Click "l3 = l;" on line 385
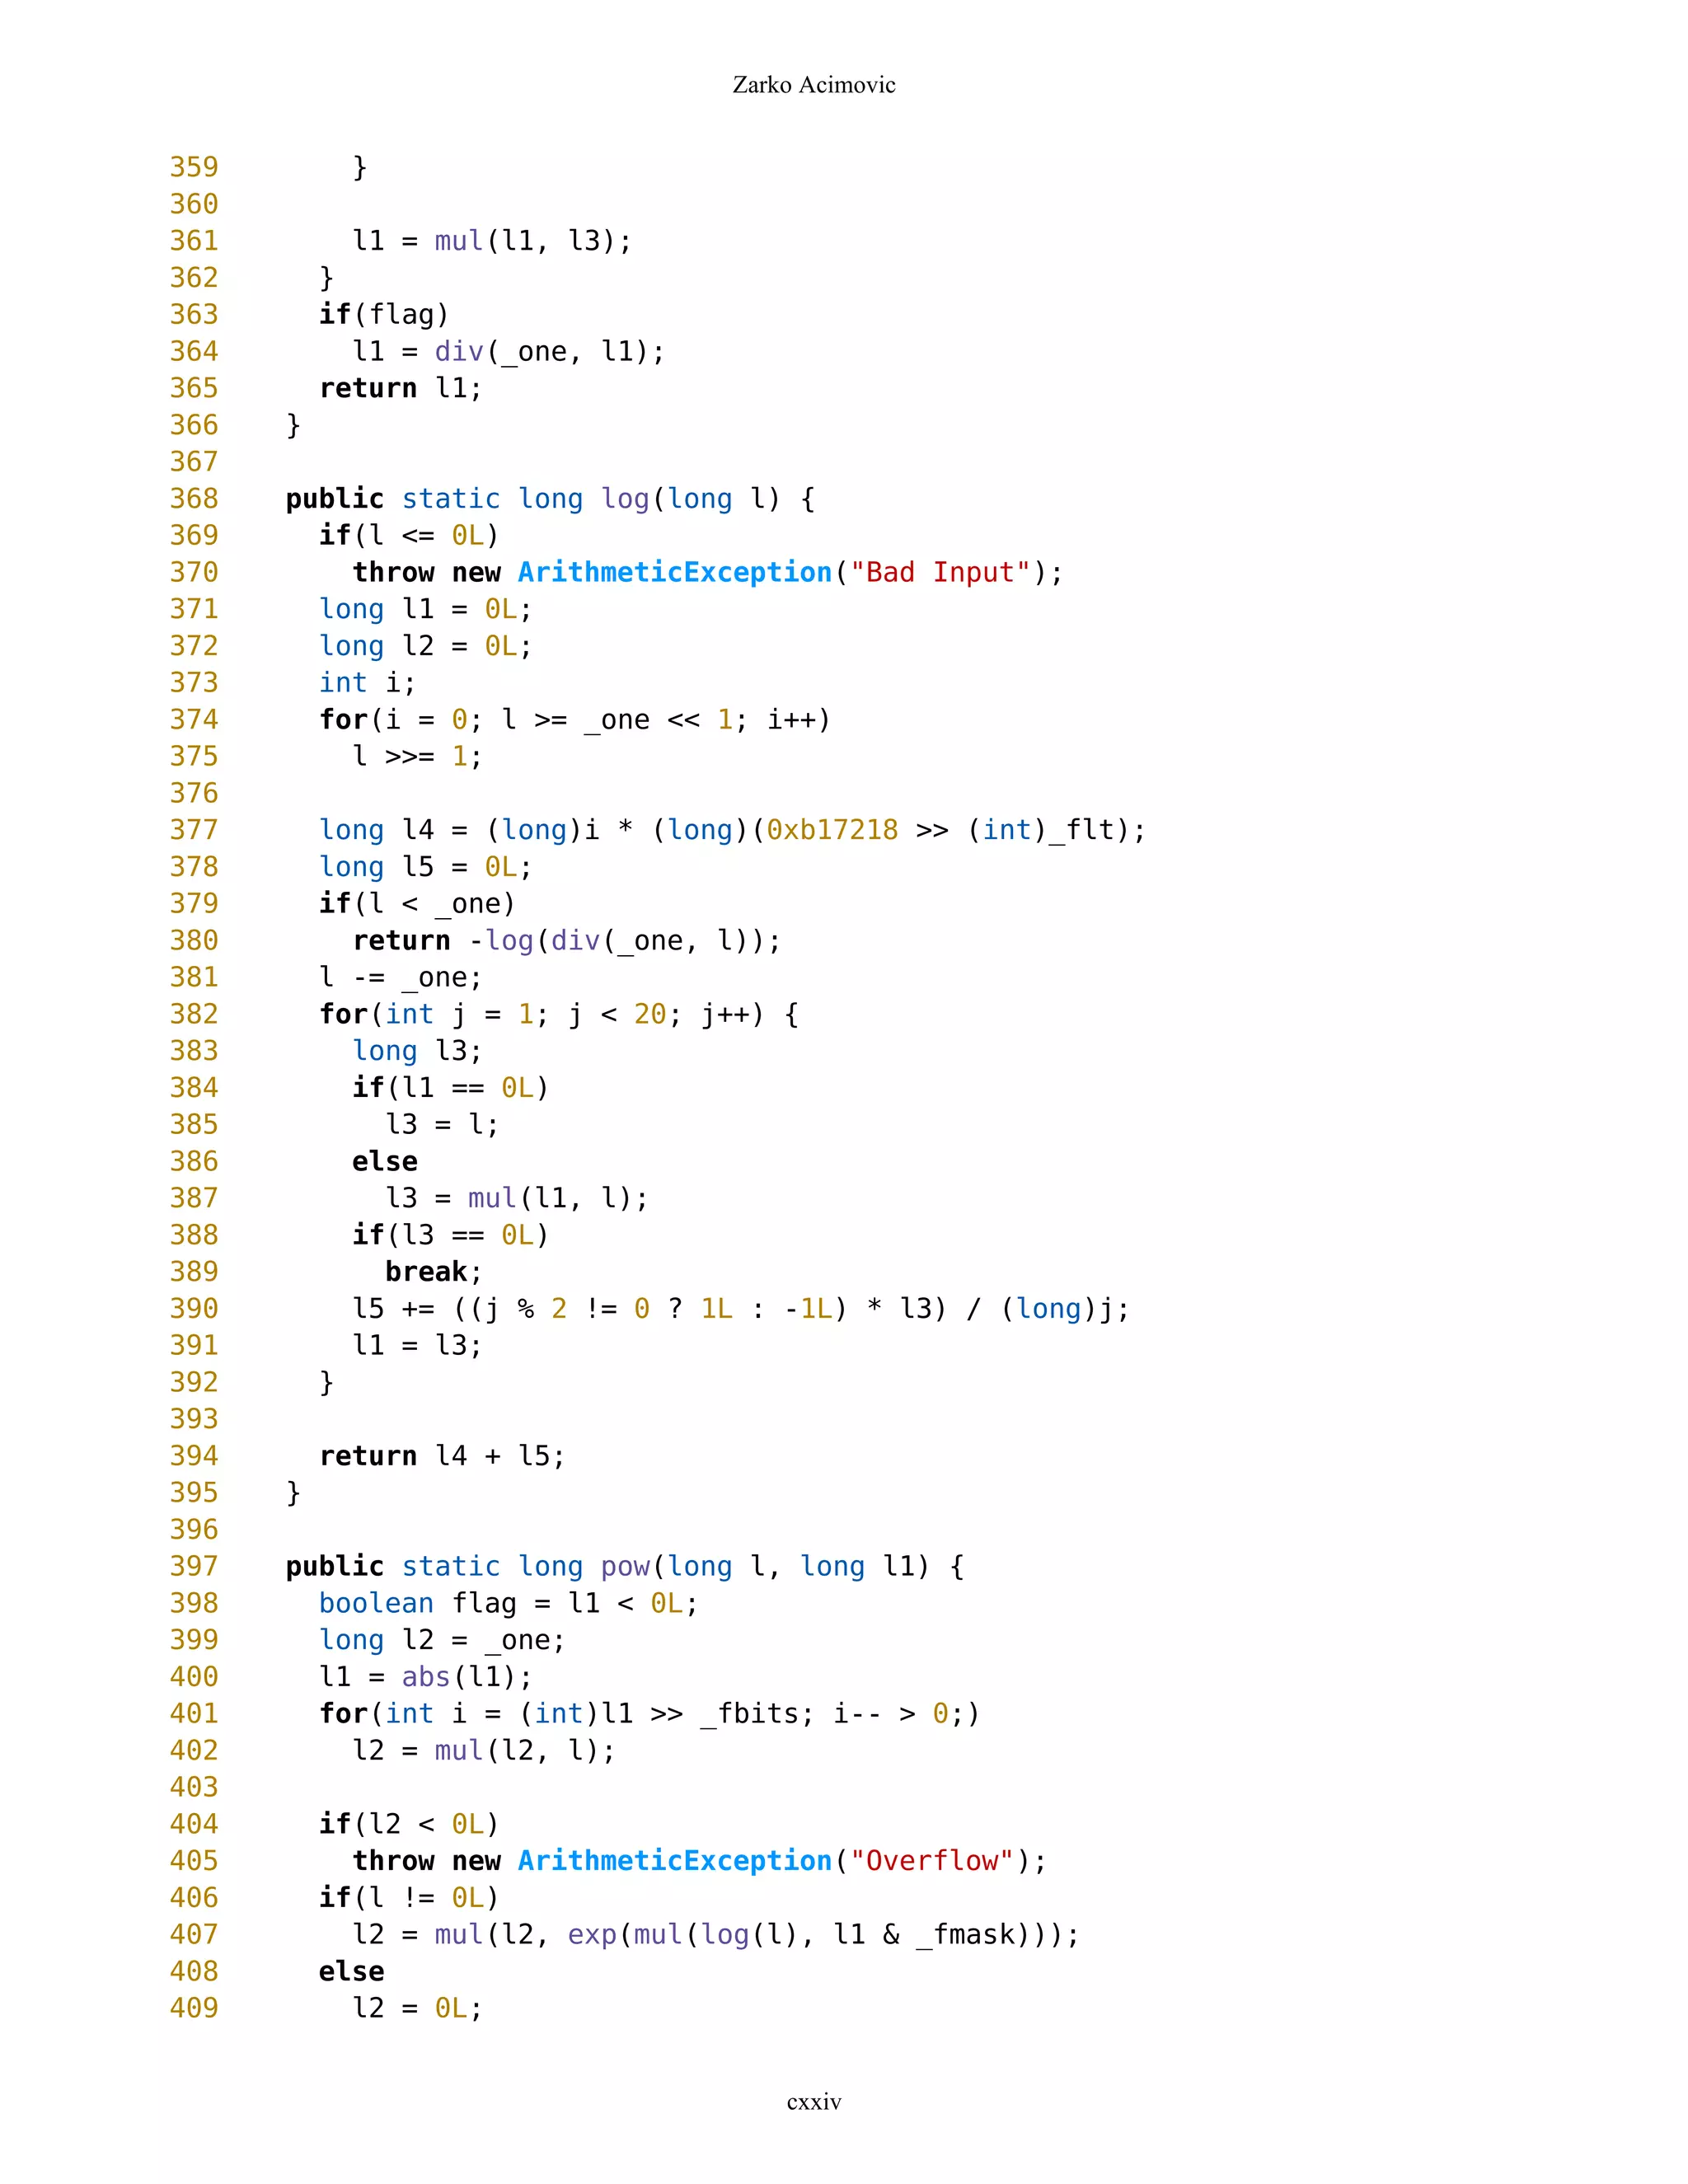 click(442, 1125)
